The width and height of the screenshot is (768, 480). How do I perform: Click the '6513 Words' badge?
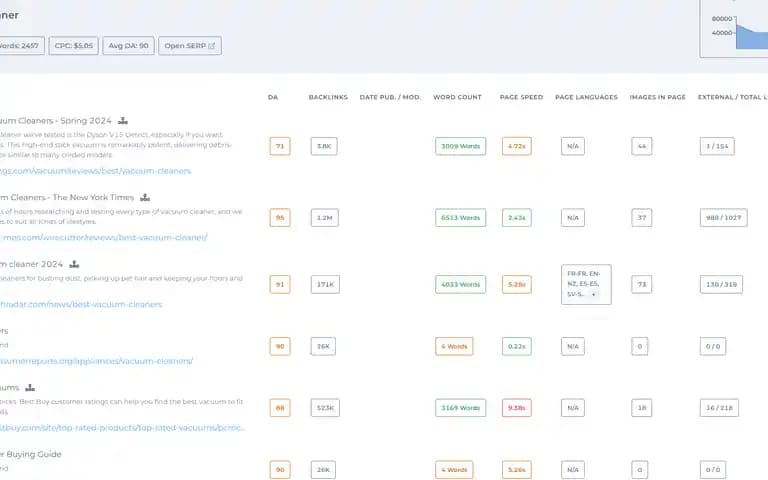tap(460, 217)
